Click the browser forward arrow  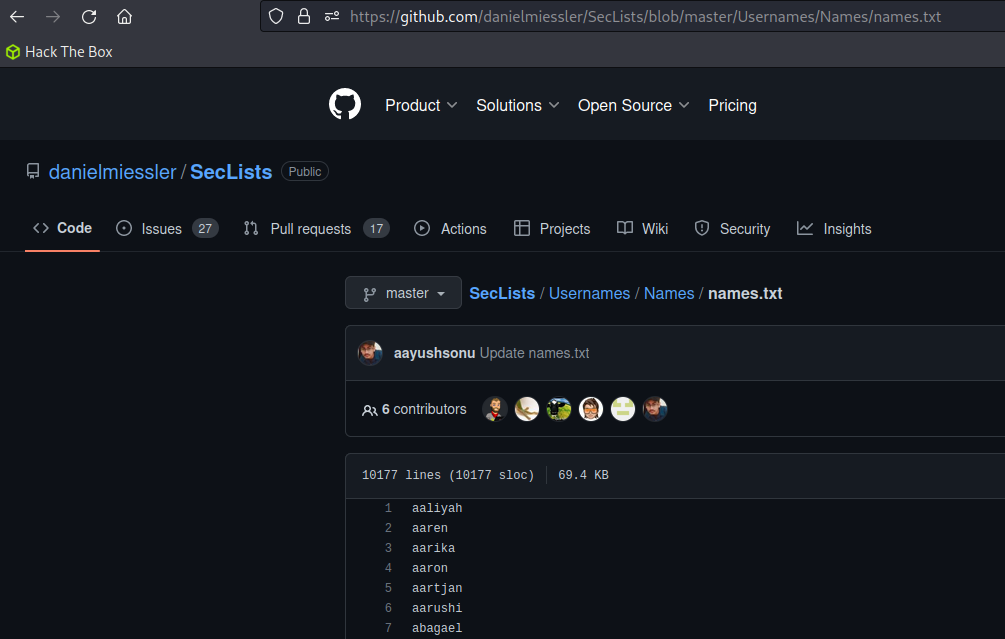53,17
